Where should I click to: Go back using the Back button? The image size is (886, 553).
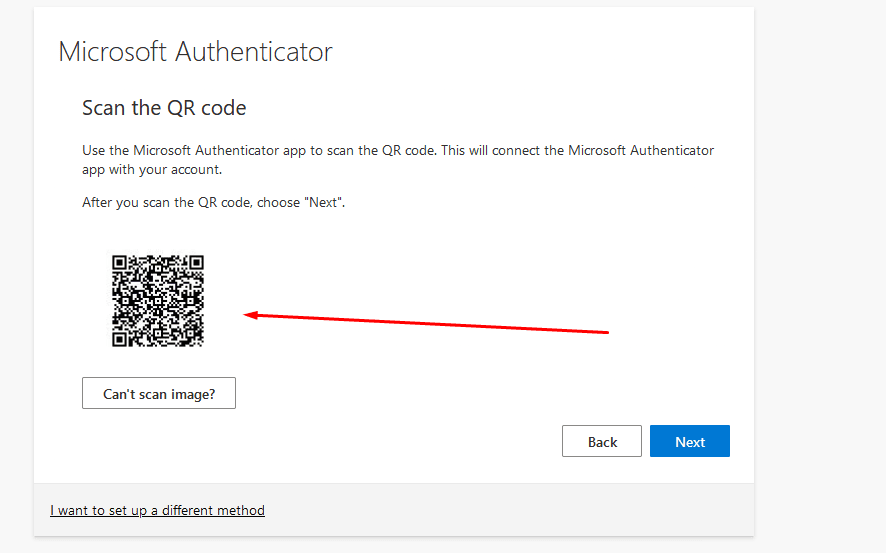(x=602, y=441)
